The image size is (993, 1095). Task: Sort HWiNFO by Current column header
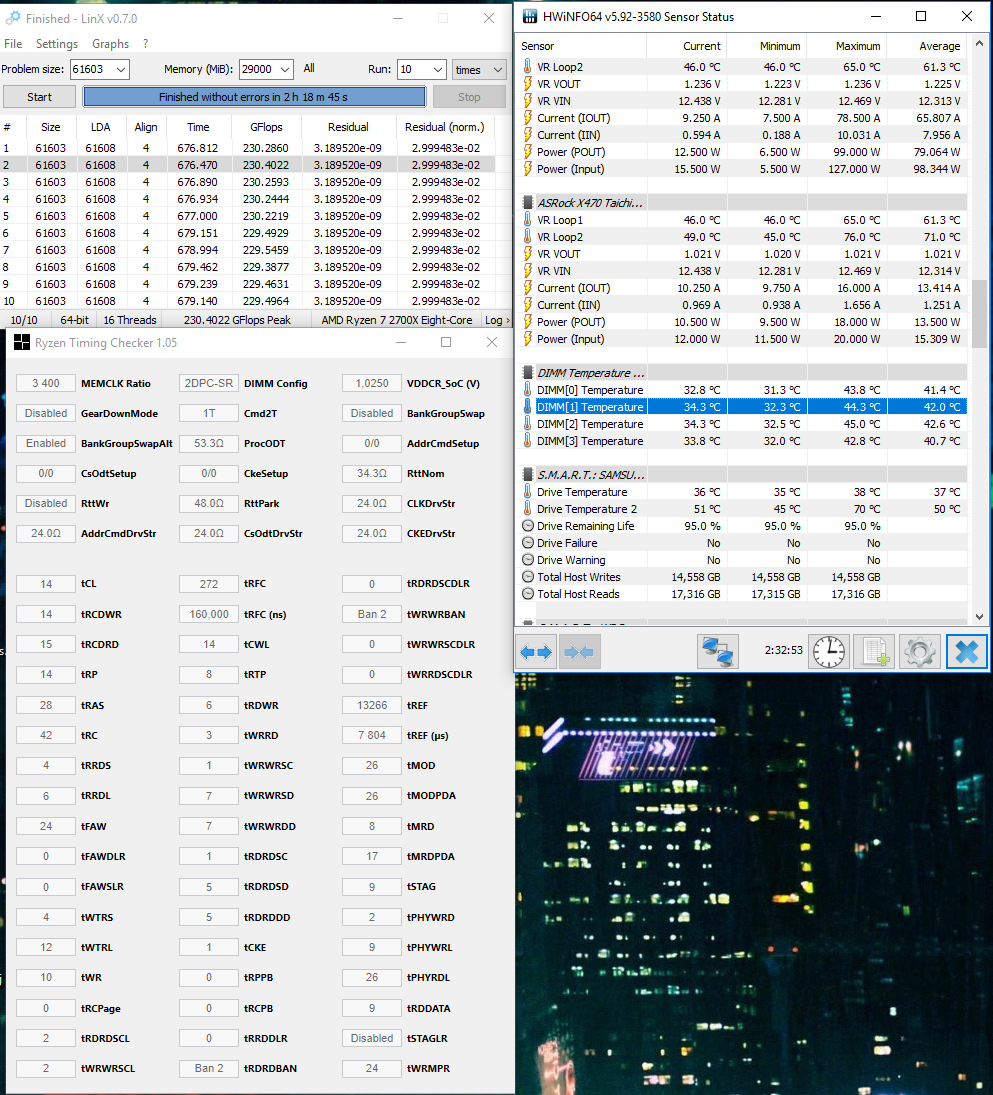coord(686,46)
